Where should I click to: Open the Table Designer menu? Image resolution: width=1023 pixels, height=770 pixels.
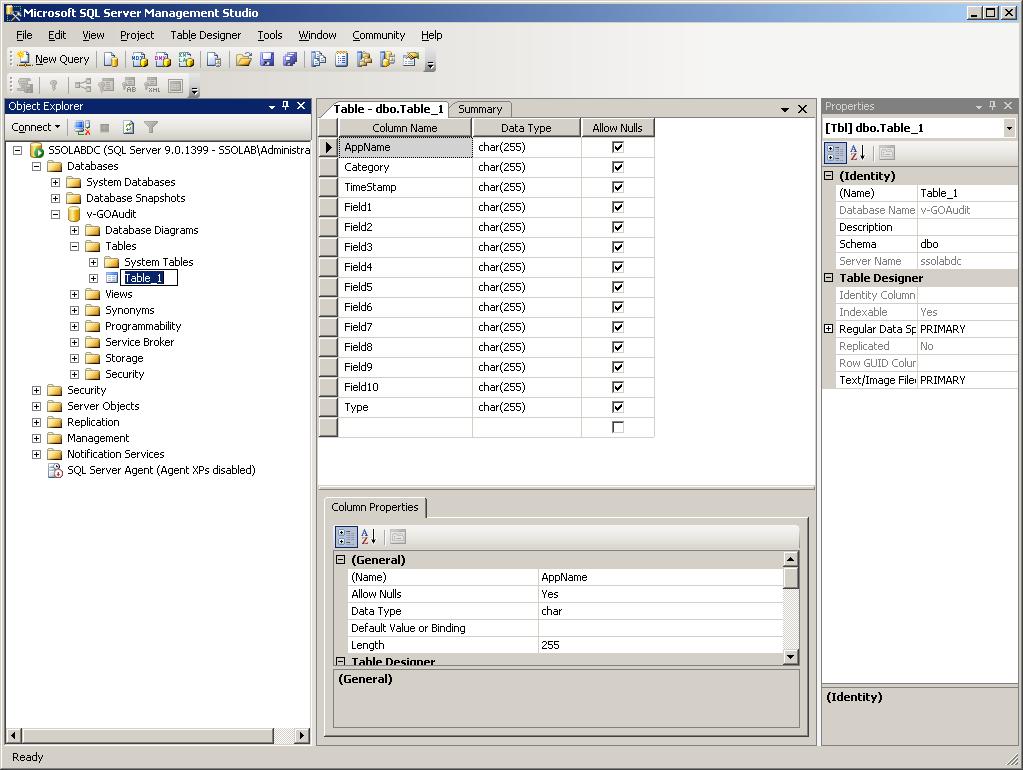[x=206, y=35]
